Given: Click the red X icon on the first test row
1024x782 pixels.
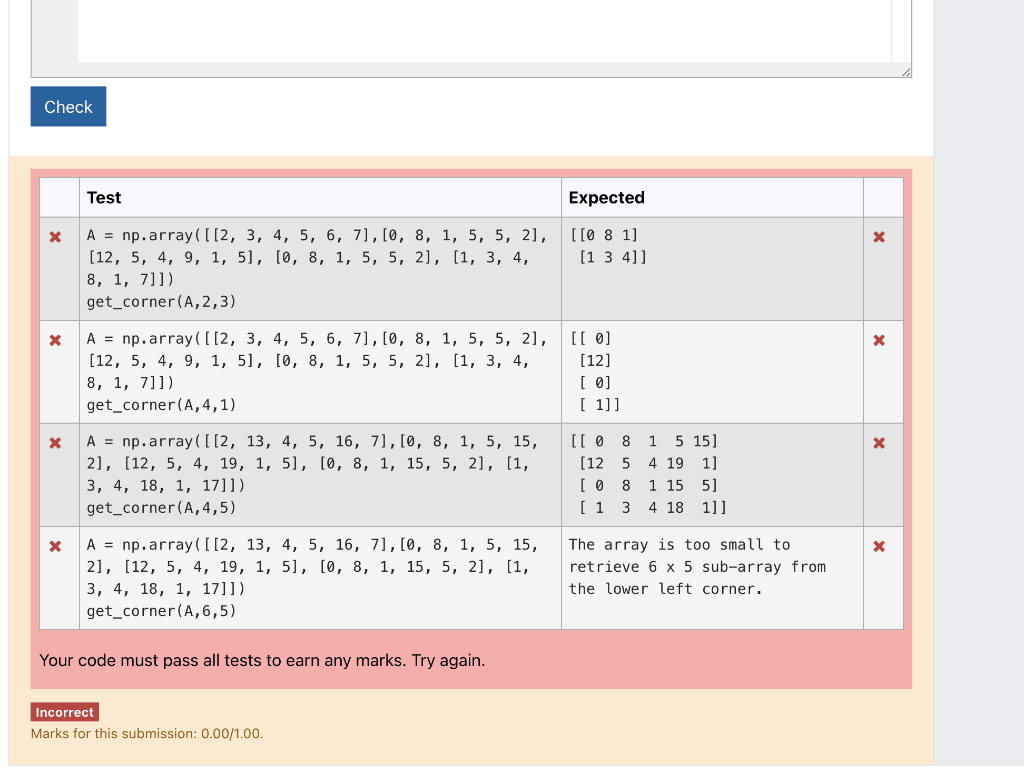Looking at the screenshot, I should click(57, 238).
